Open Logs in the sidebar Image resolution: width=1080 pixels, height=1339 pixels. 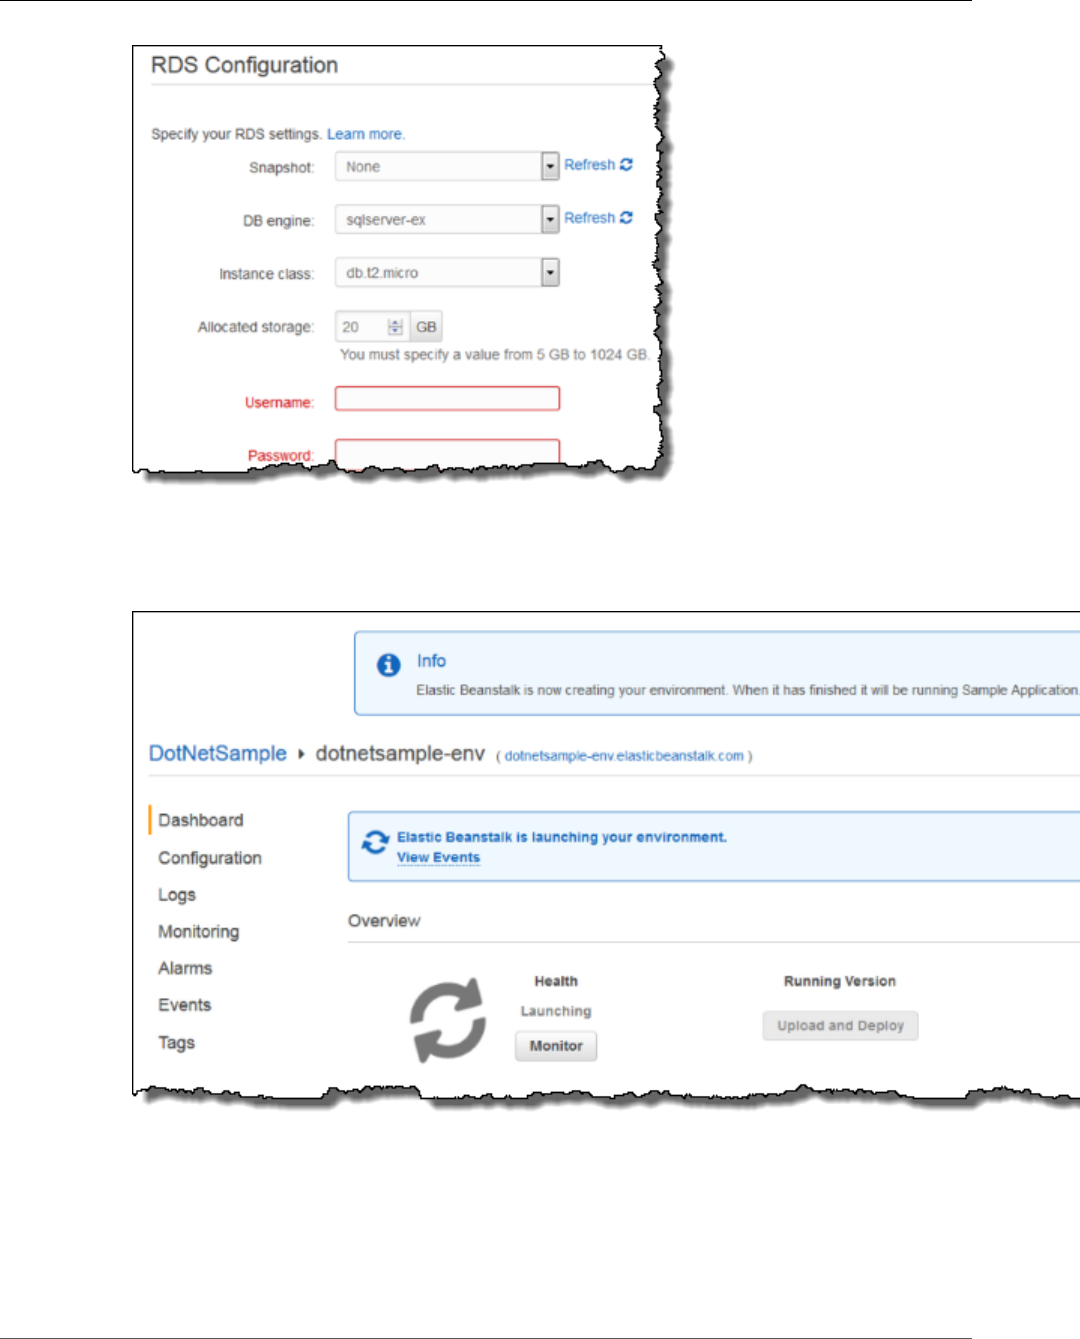[177, 895]
